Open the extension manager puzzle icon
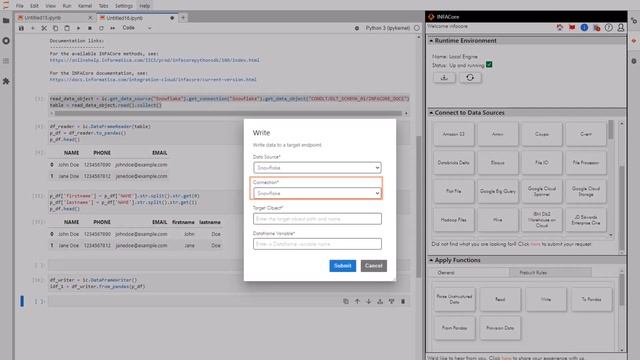 point(6,81)
